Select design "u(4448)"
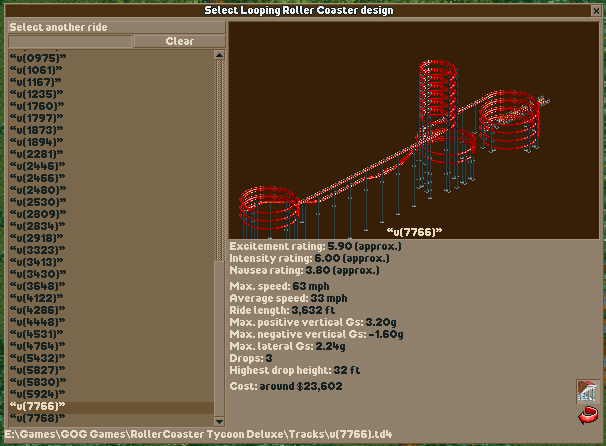606x446 pixels. click(x=111, y=322)
